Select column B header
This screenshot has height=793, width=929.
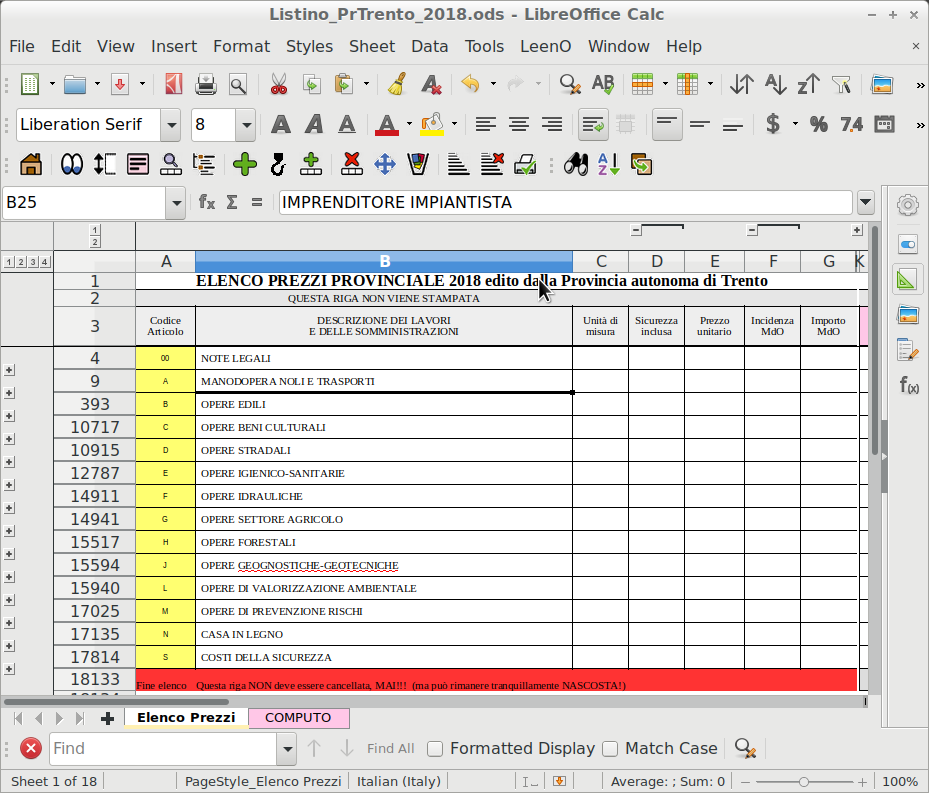click(384, 261)
